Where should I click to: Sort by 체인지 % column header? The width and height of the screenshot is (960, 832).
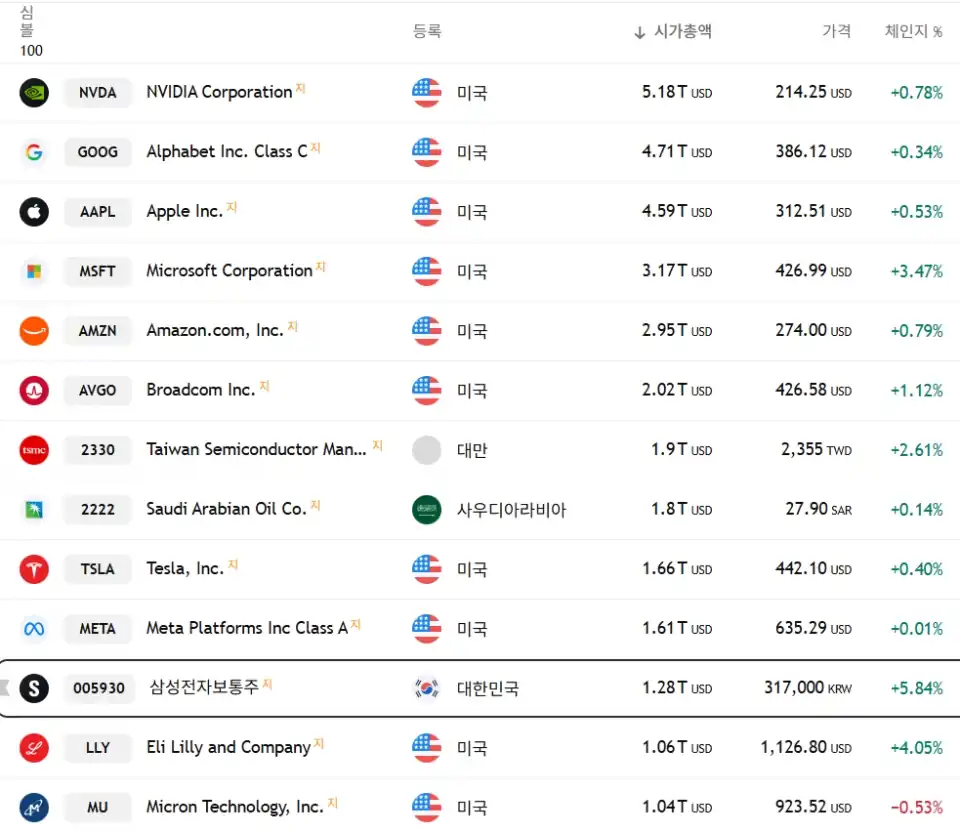tap(913, 31)
